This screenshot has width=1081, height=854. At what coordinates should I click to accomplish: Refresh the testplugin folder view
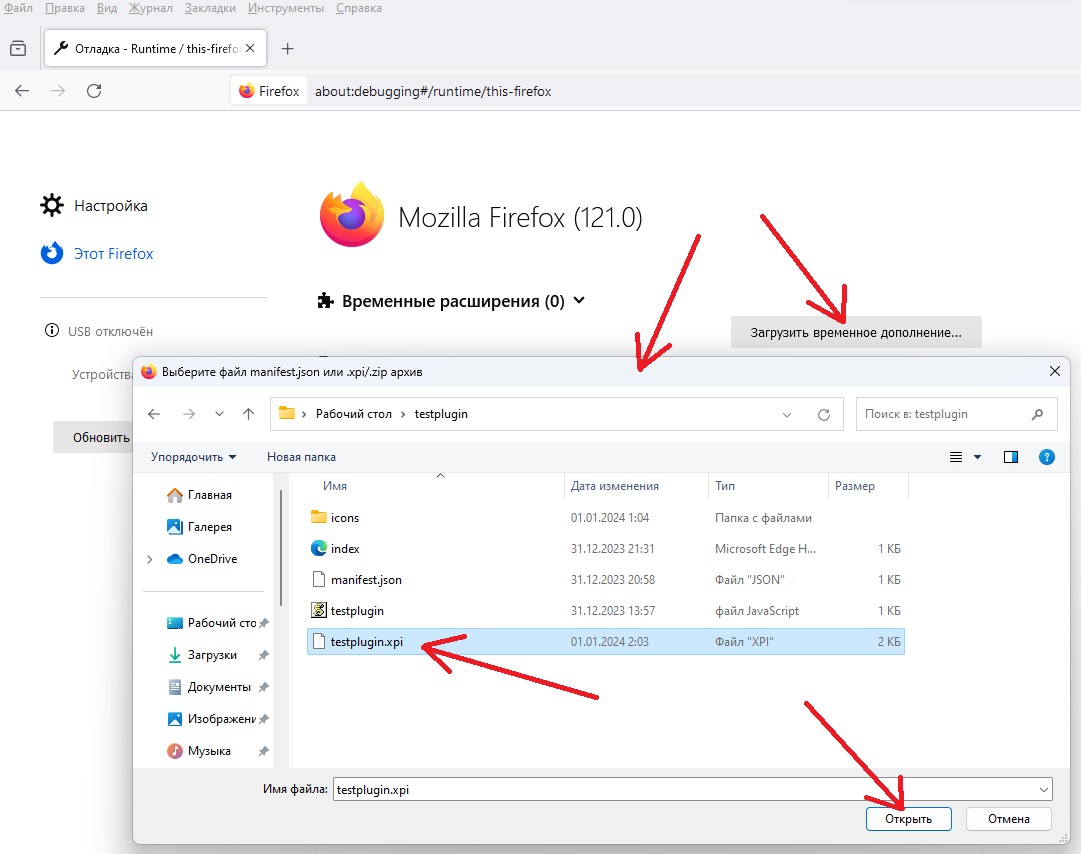[x=824, y=414]
